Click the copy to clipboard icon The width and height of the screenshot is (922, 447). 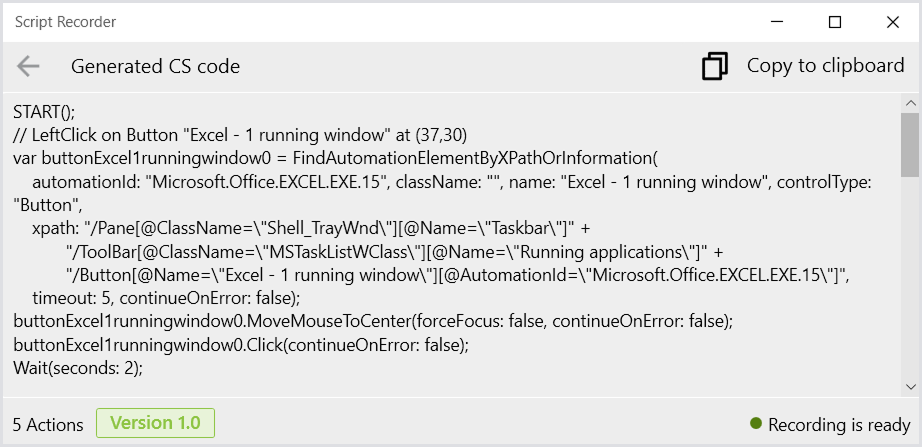pyautogui.click(x=714, y=66)
